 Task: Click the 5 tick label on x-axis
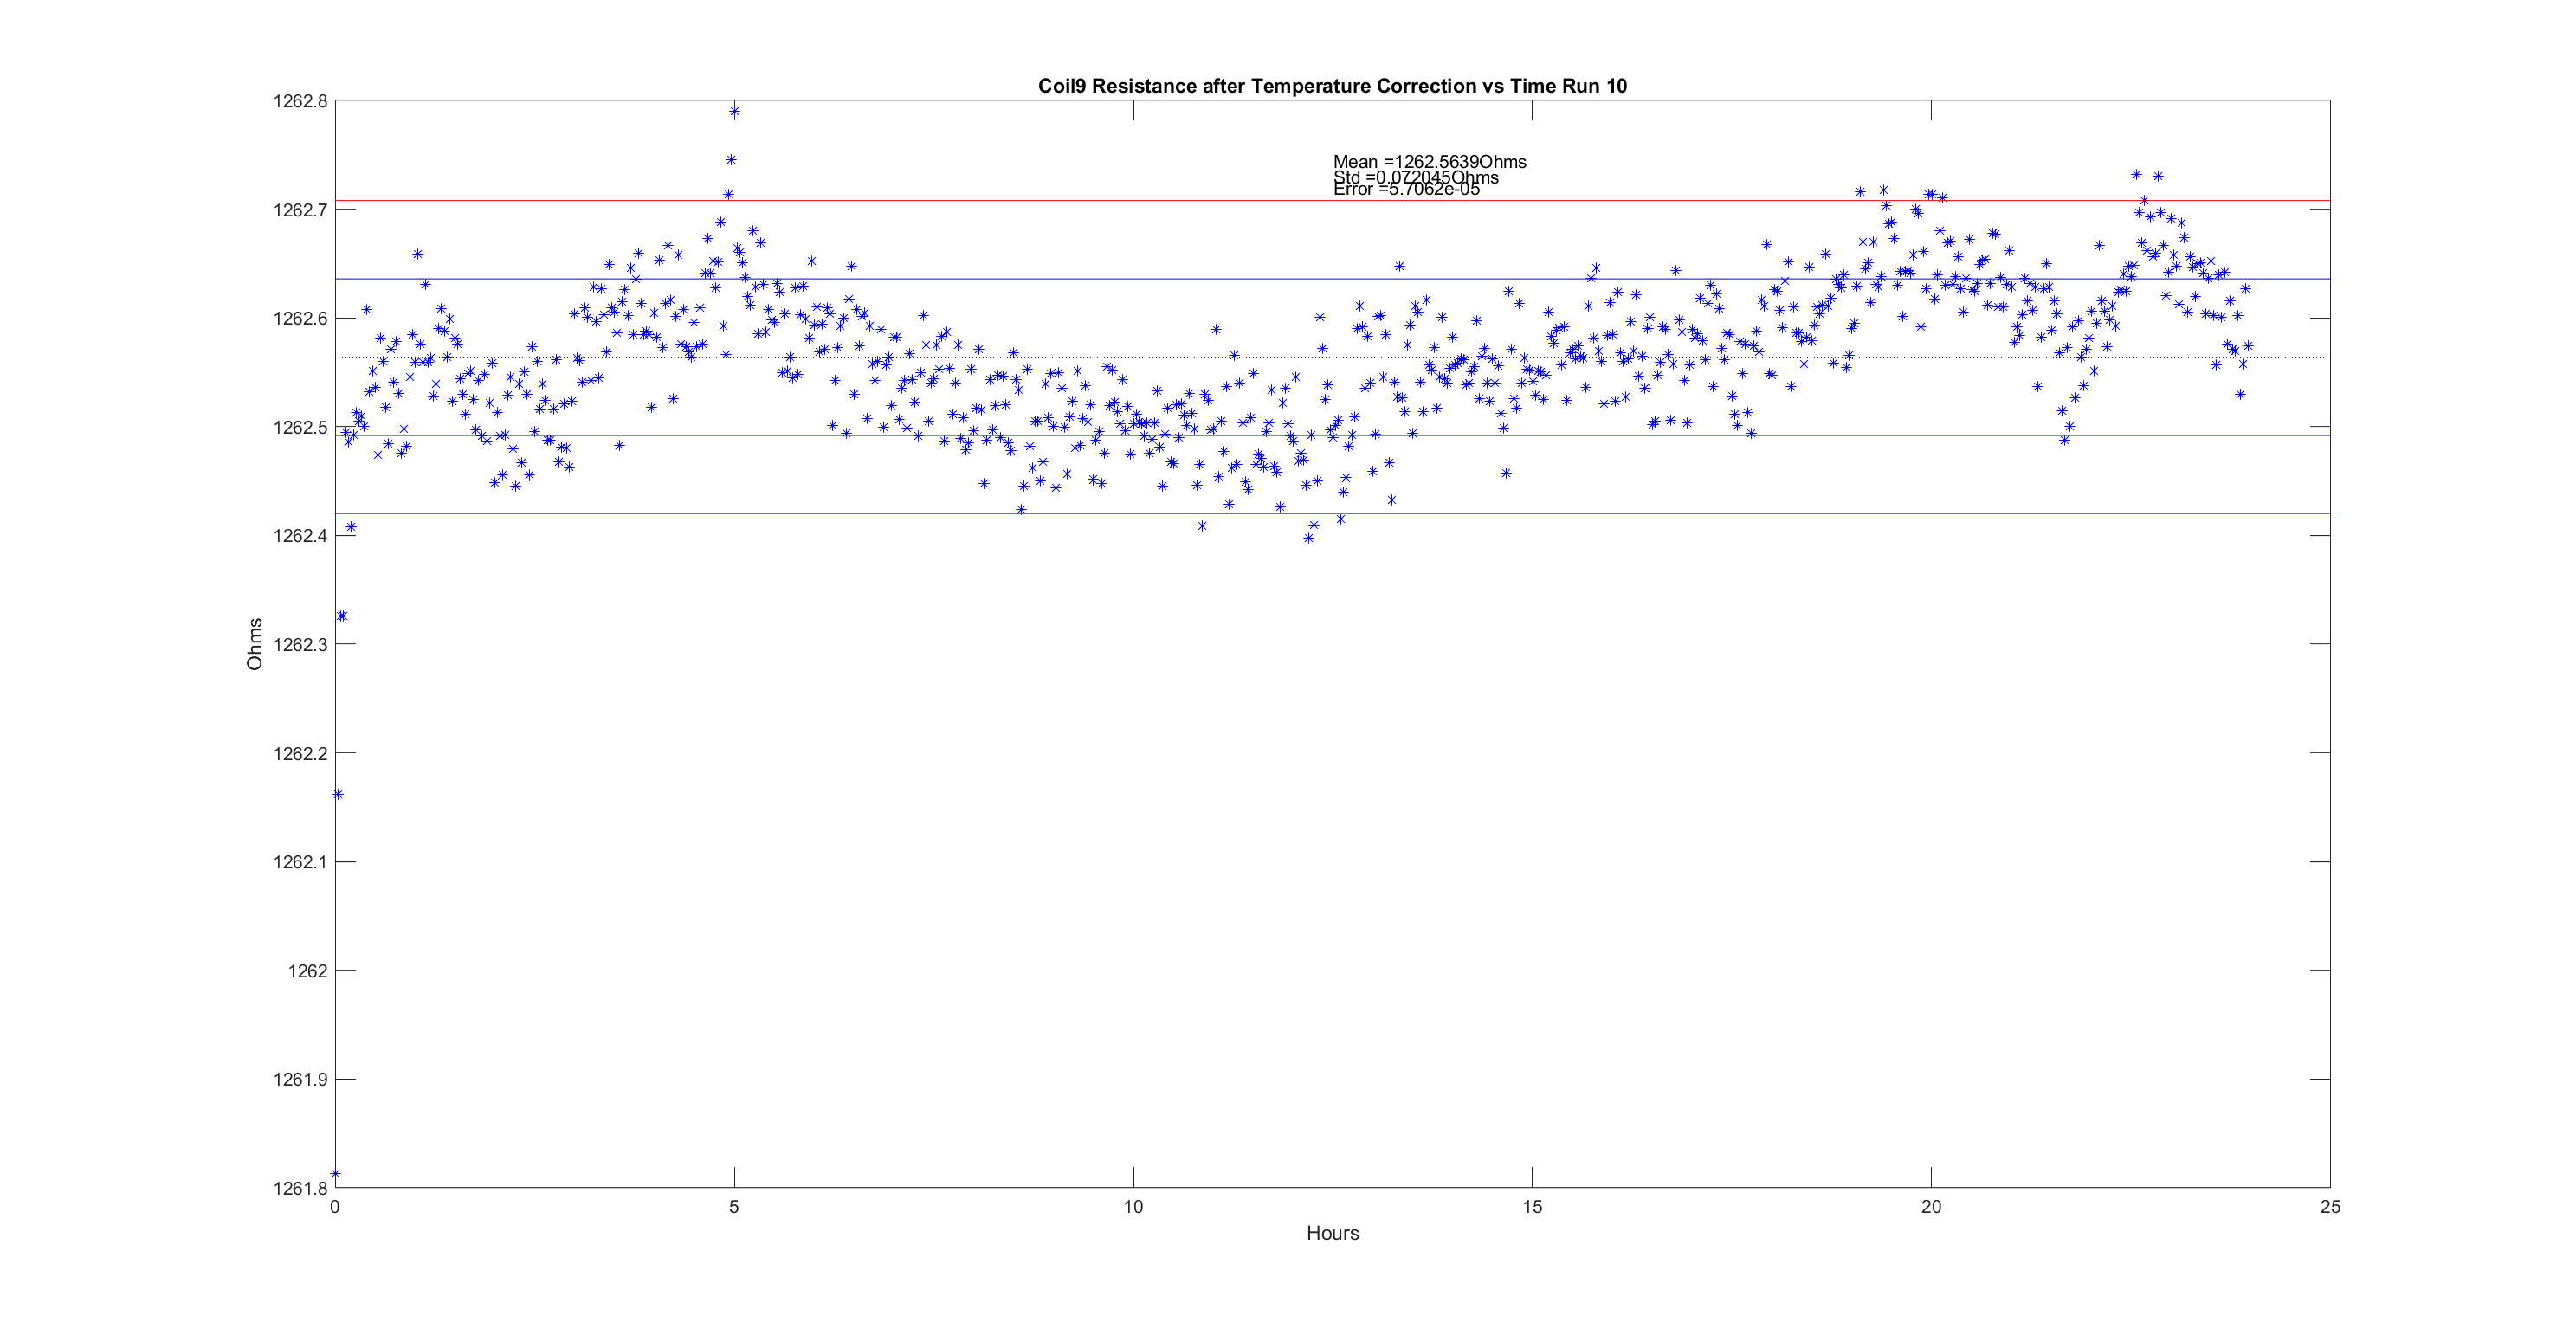pos(734,1207)
